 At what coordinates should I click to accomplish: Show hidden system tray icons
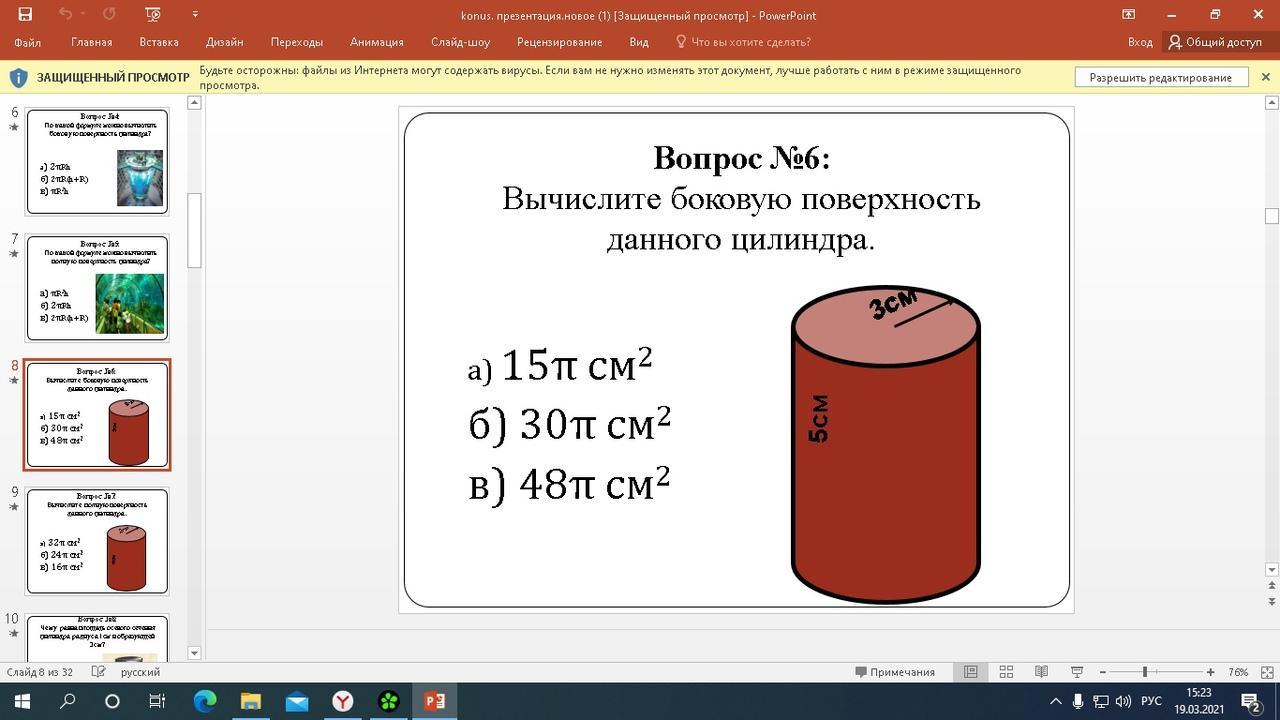[x=1056, y=701]
